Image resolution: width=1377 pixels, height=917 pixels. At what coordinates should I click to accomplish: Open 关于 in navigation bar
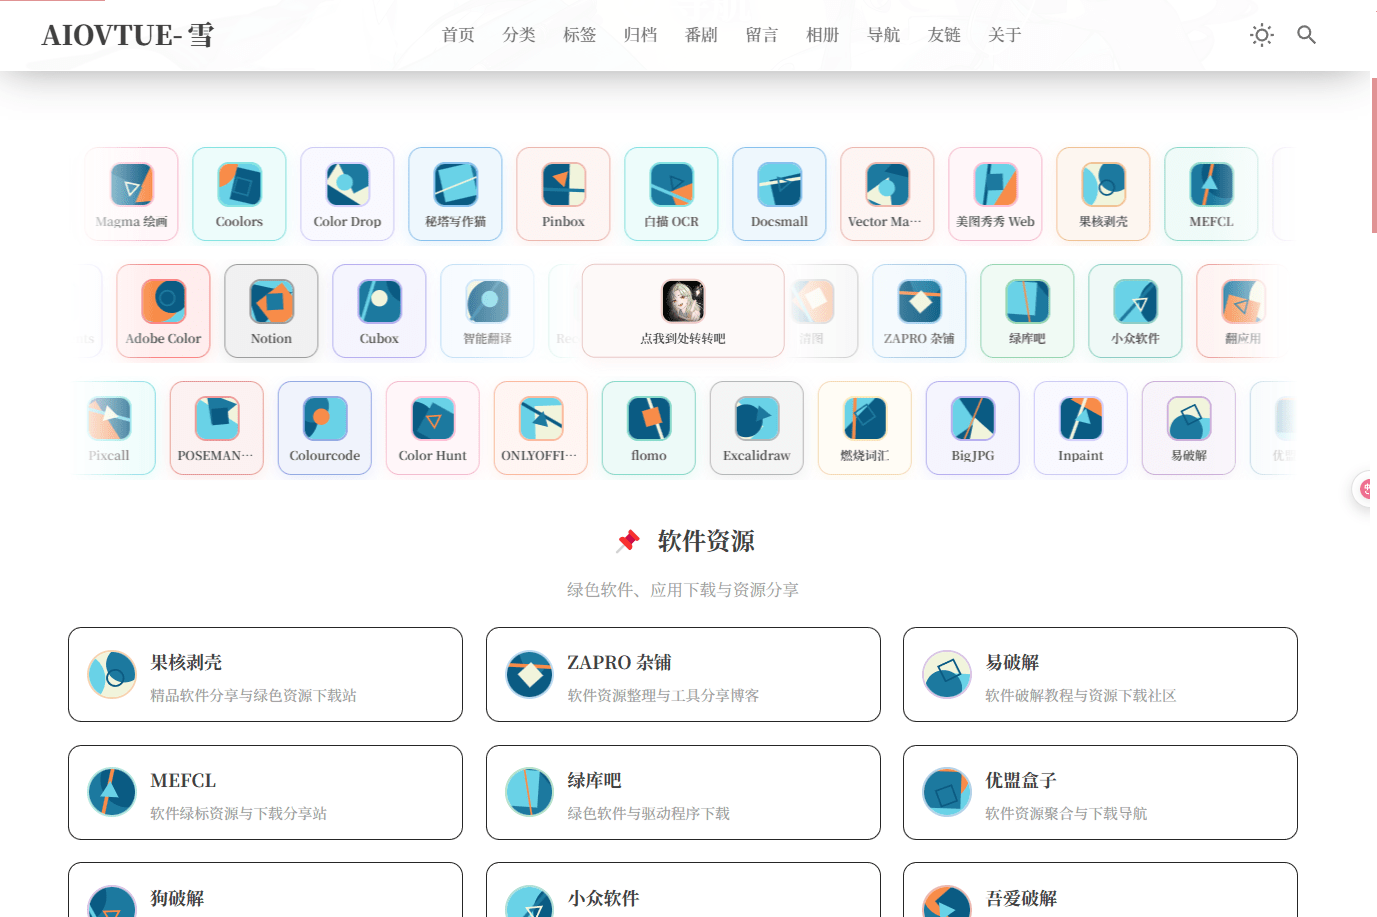1005,35
